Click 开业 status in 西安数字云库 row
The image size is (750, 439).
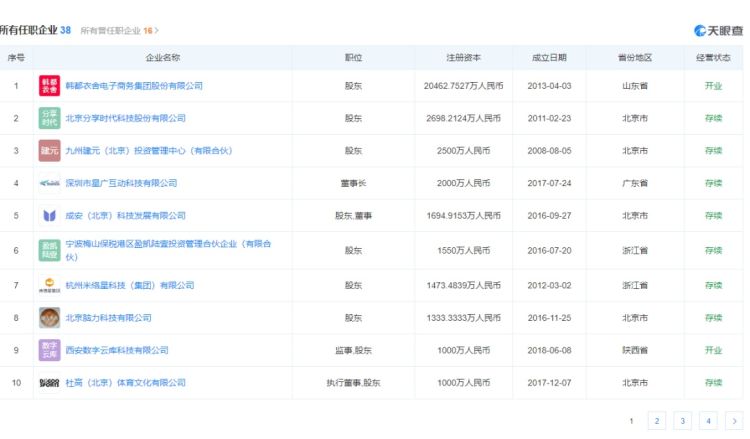(713, 351)
